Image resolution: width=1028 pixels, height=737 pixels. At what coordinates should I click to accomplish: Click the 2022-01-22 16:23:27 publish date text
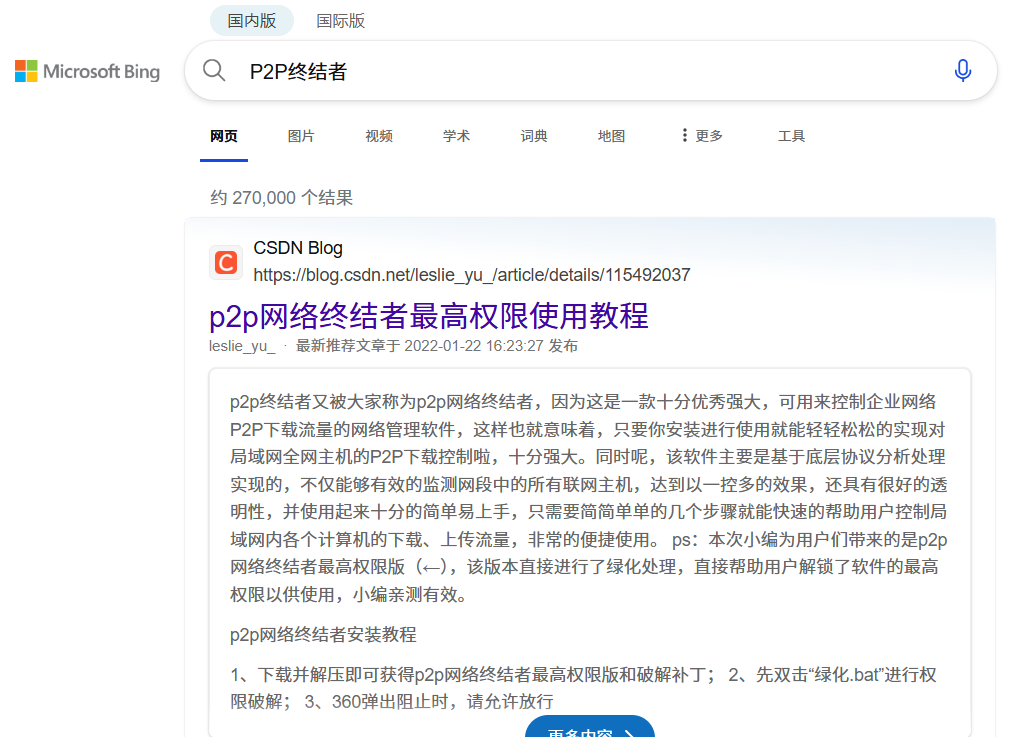[473, 346]
